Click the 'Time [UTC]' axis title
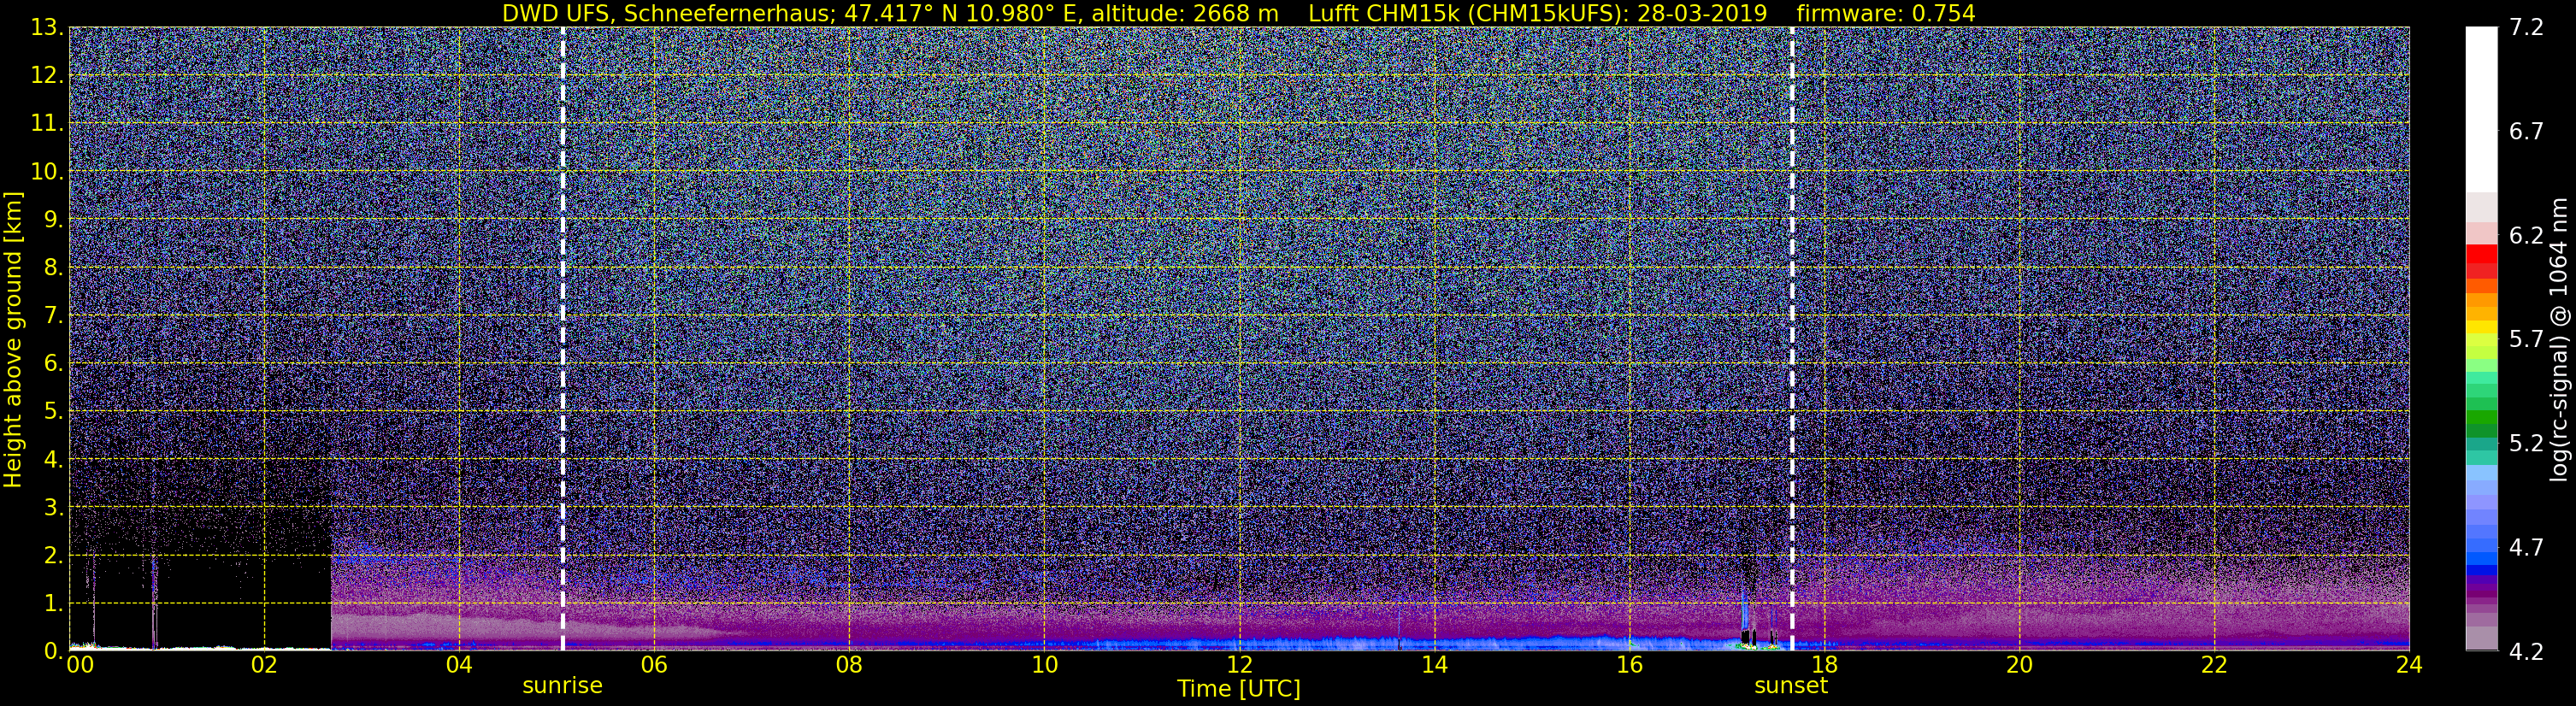The width and height of the screenshot is (2576, 706). [1239, 689]
